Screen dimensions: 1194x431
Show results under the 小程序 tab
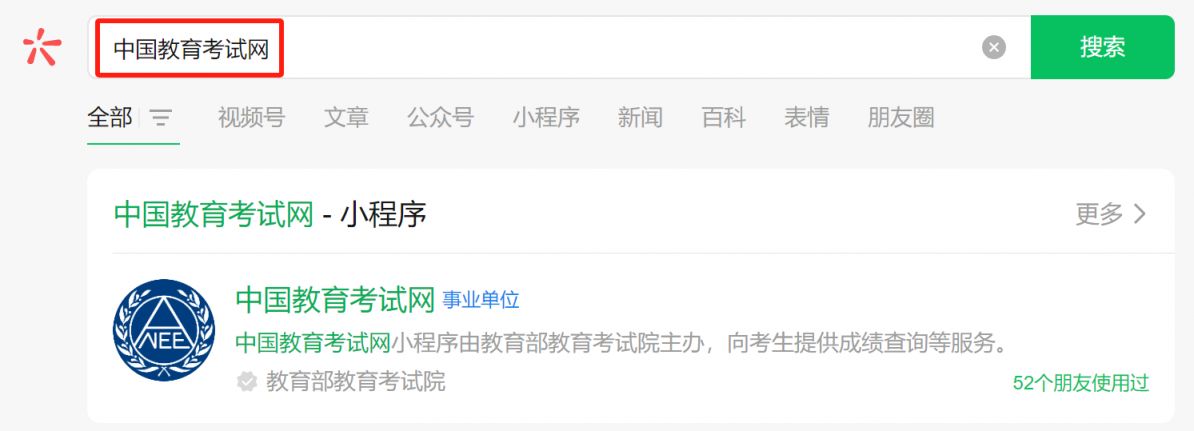(546, 117)
